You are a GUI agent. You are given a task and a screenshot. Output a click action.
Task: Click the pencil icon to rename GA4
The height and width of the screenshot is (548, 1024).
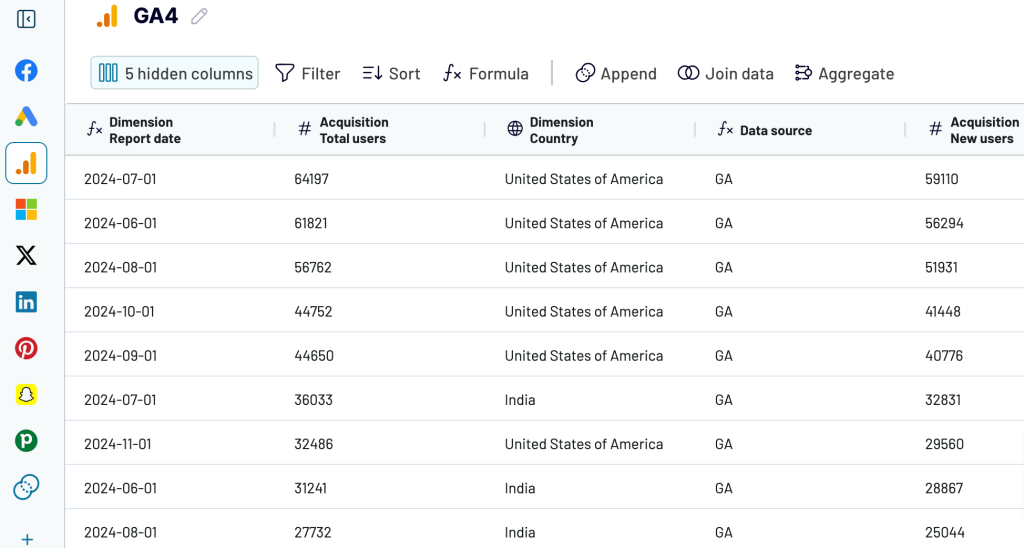point(200,16)
